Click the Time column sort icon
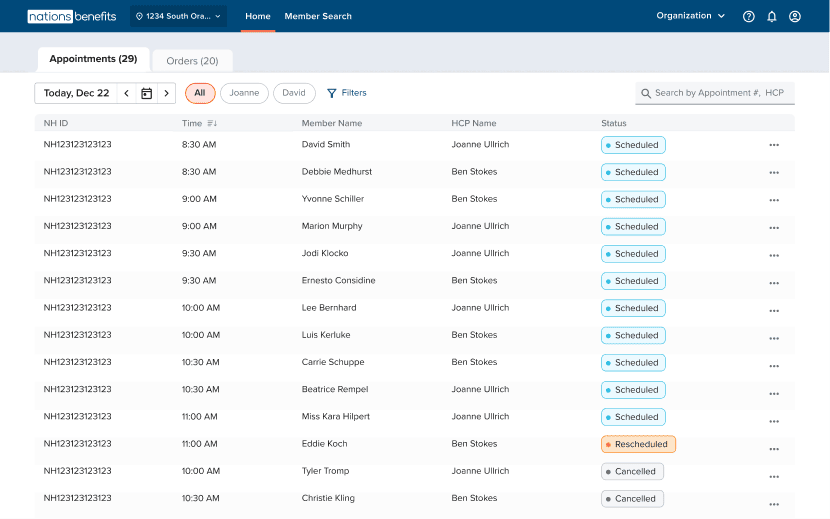Viewport: 830px width, 519px height. tap(212, 123)
